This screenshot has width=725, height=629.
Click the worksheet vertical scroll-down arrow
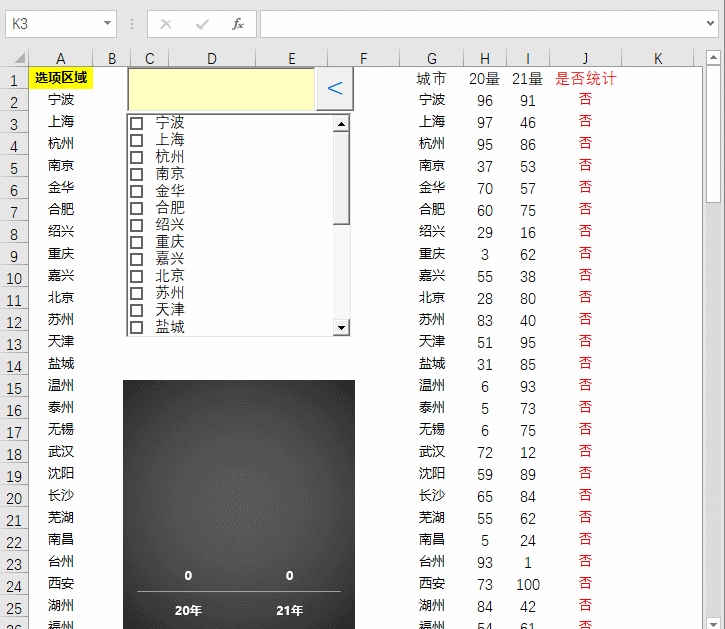click(x=713, y=623)
